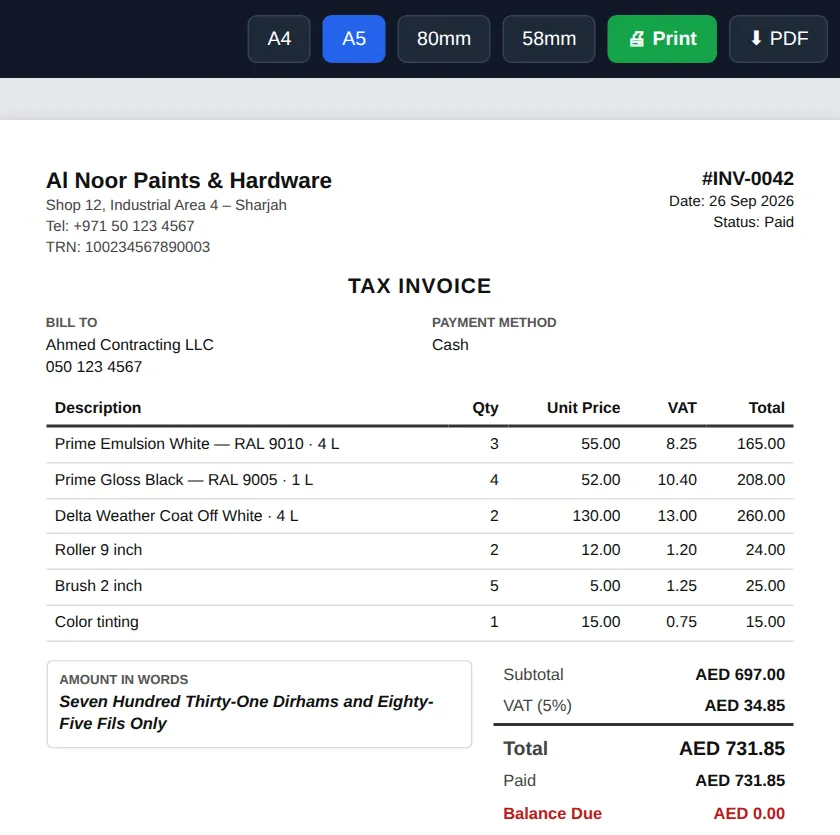Click the 165.00 total cell
840x835 pixels.
(761, 444)
